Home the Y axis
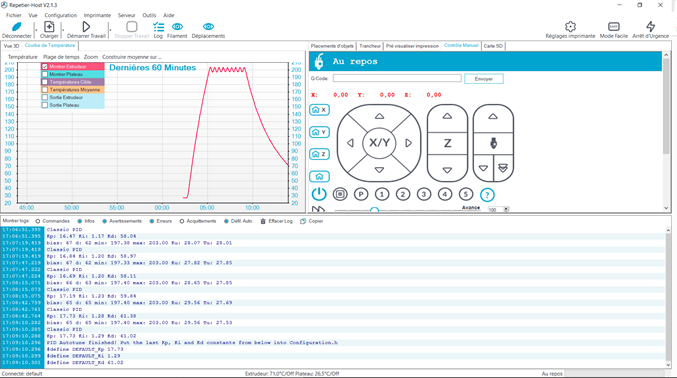677x378 pixels. pyautogui.click(x=320, y=132)
